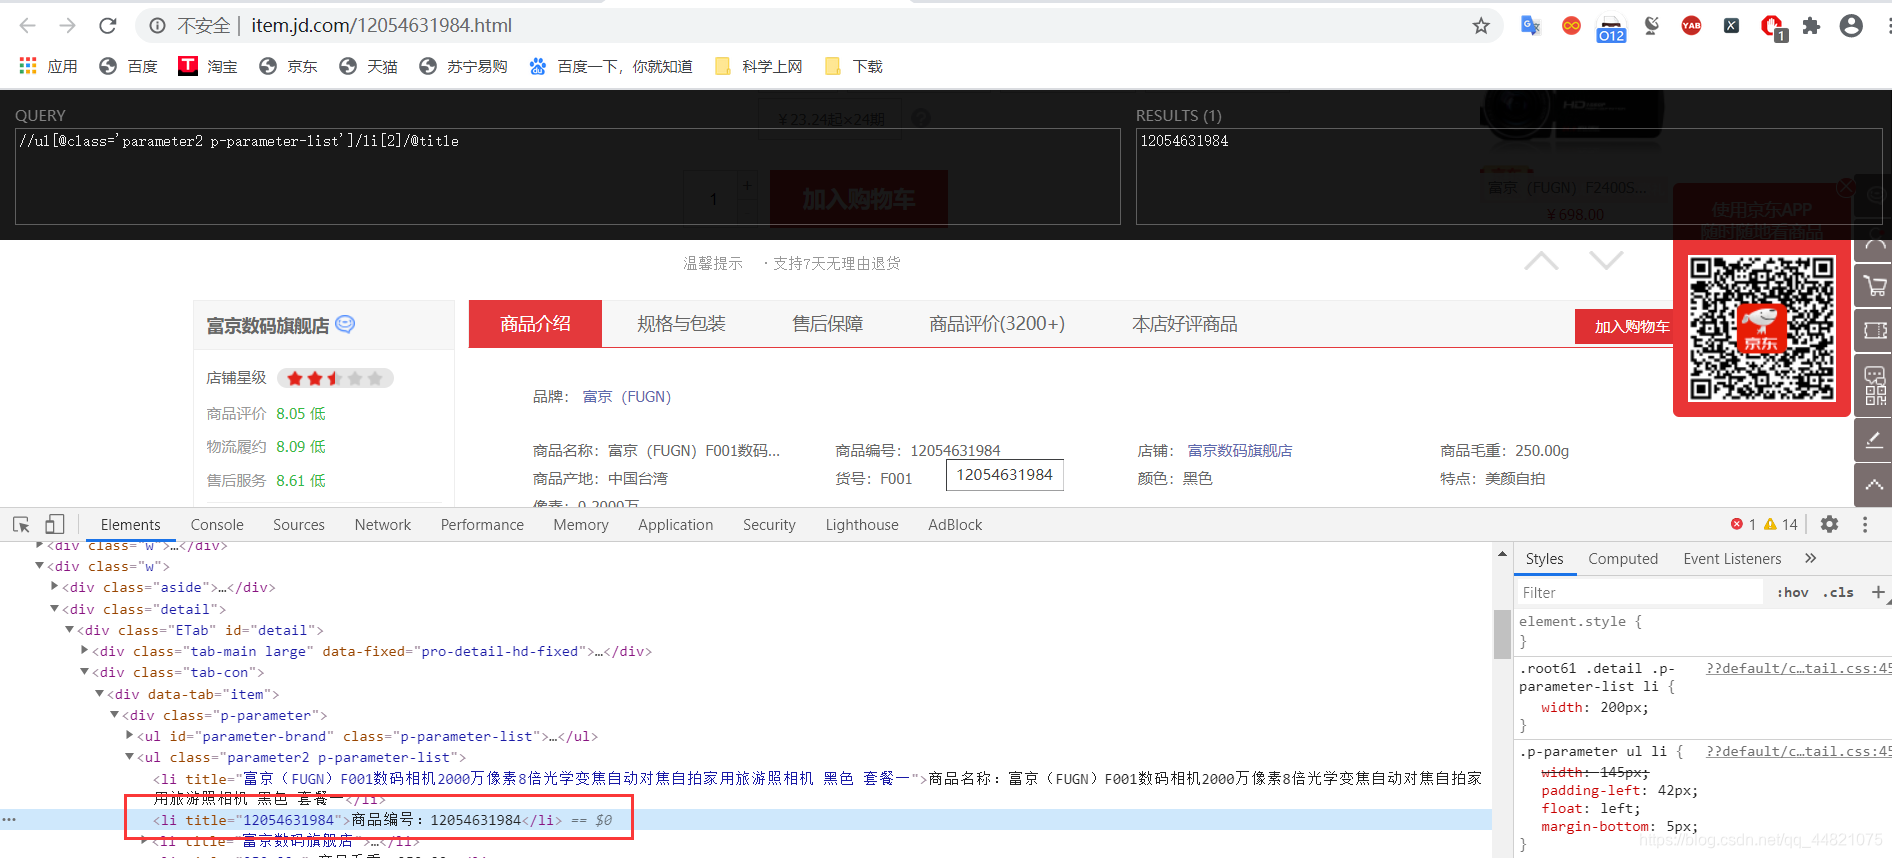The width and height of the screenshot is (1892, 858).
Task: Add a new style rule plus icon
Action: pos(1878,592)
